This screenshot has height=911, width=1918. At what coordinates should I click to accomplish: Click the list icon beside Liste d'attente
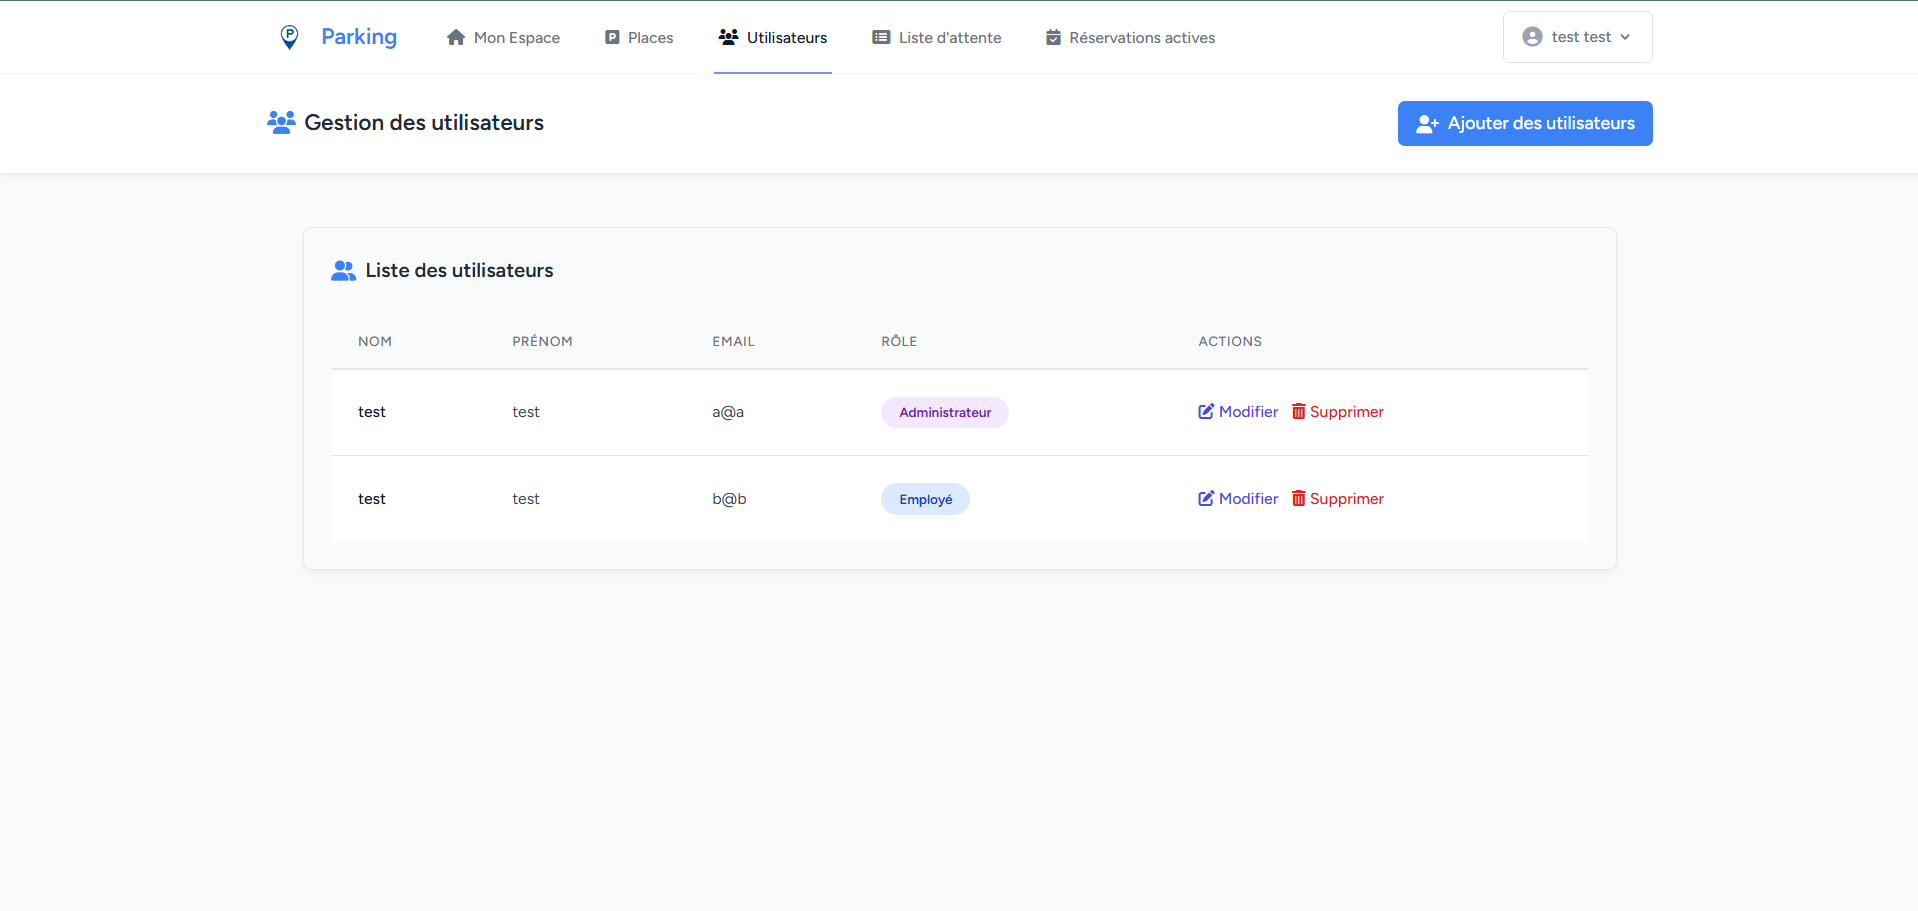click(x=881, y=37)
